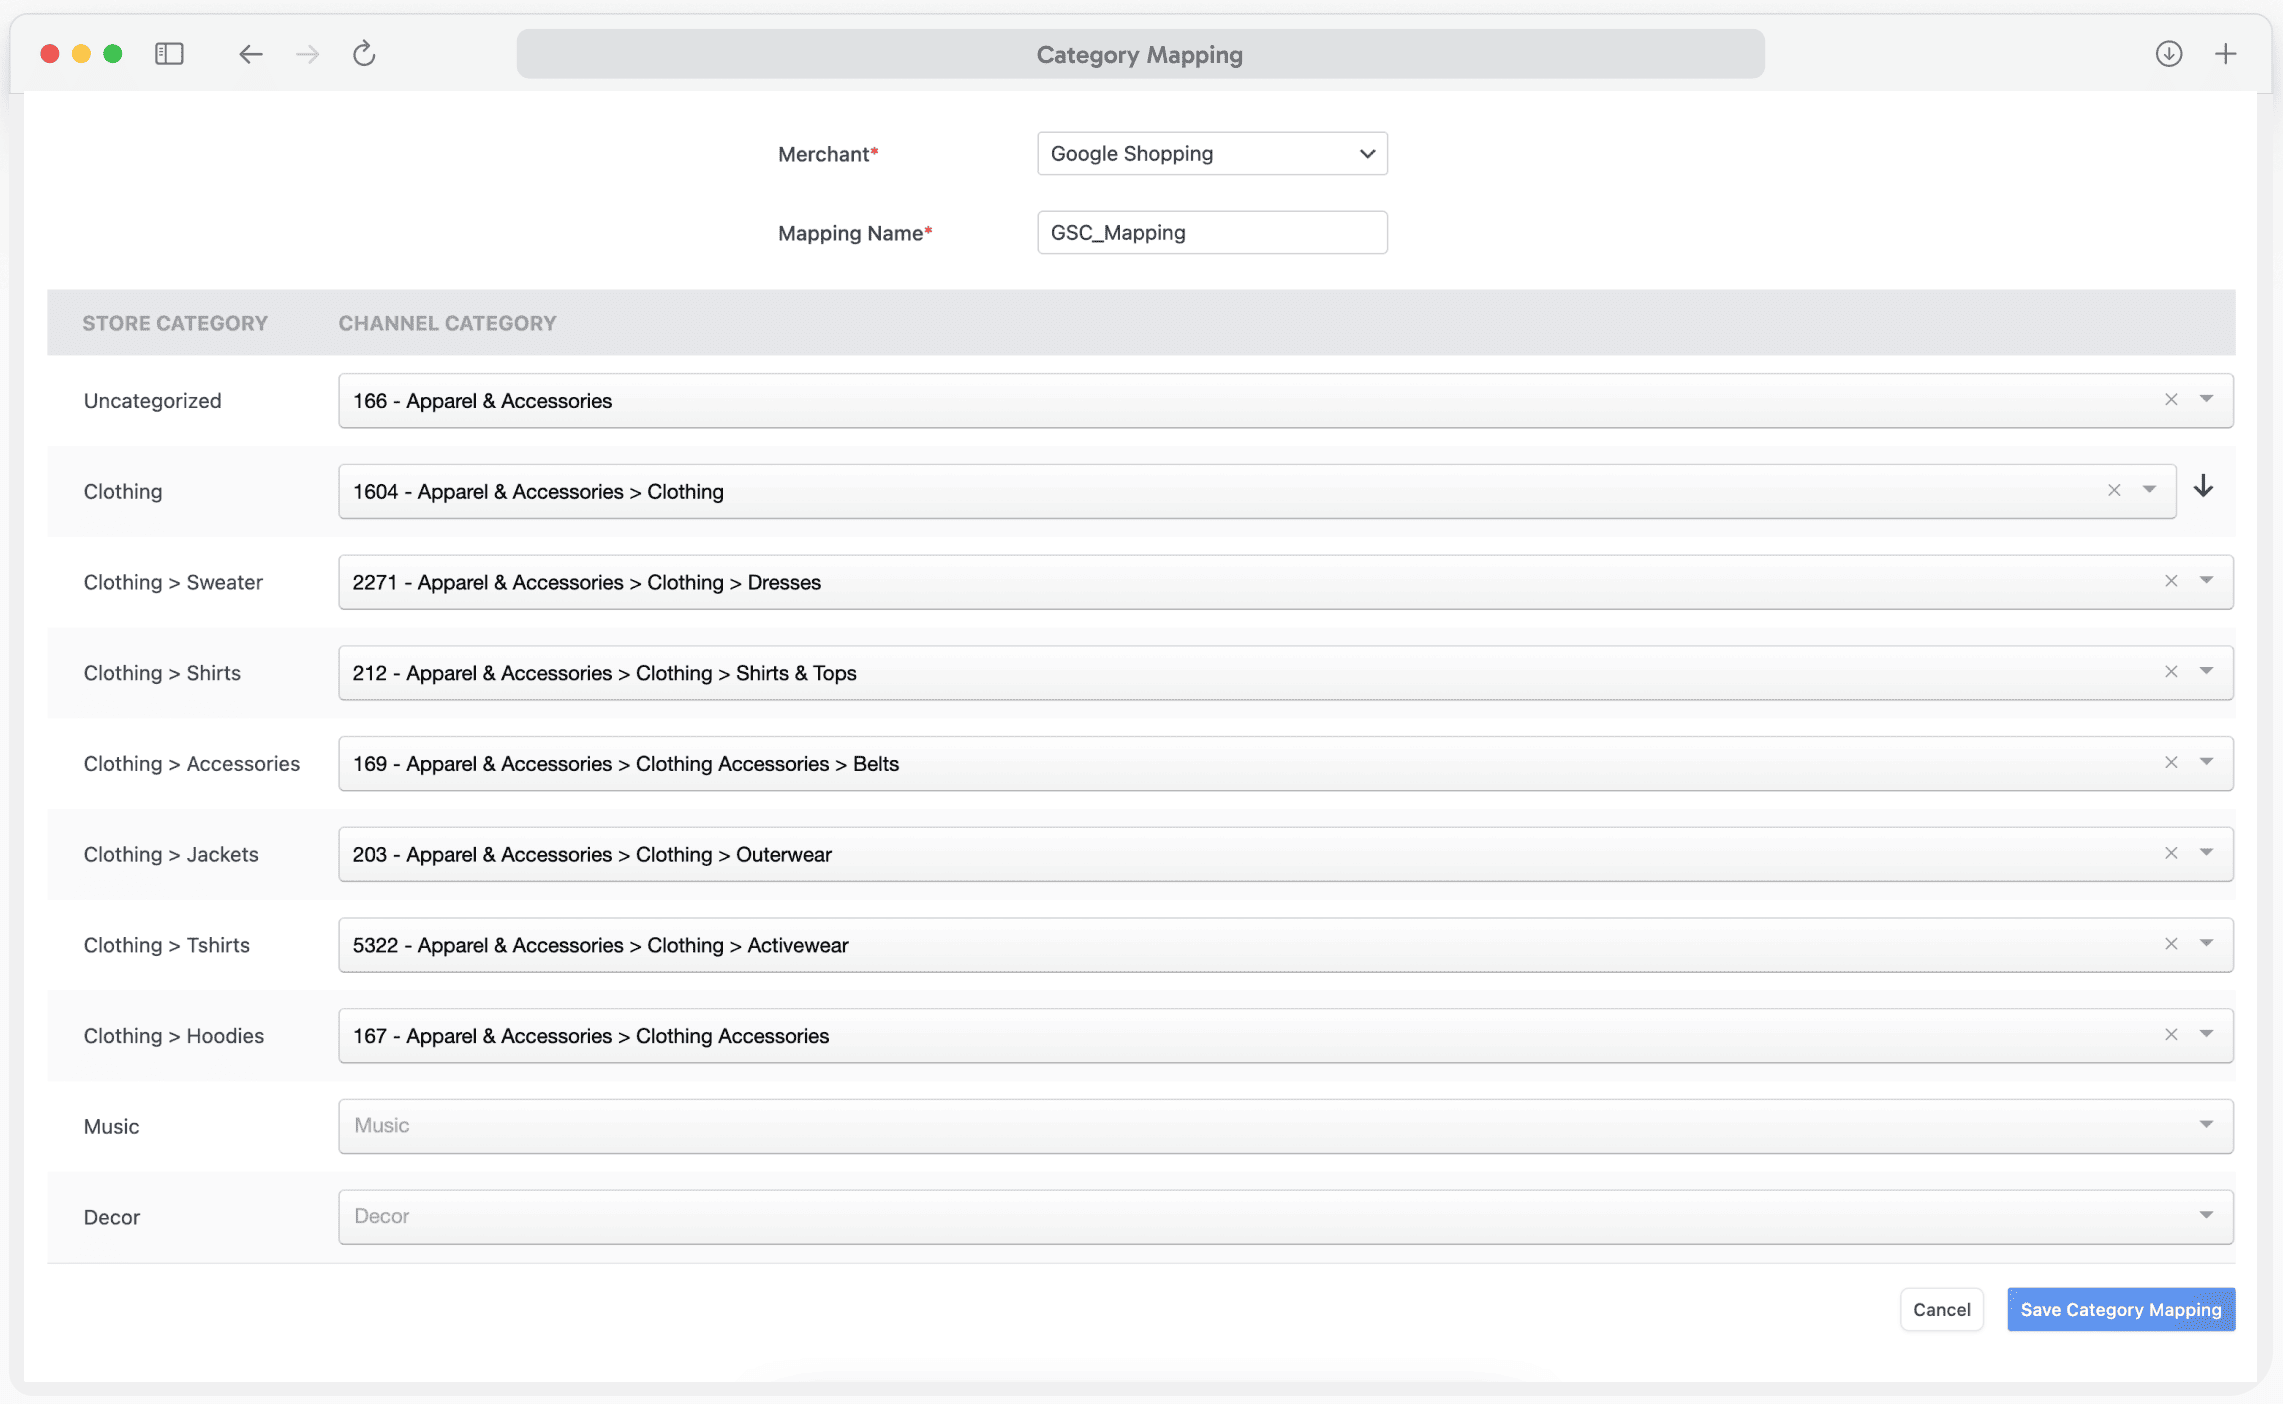Toggle the browser sidebar panel
The width and height of the screenshot is (2283, 1404).
click(x=169, y=54)
